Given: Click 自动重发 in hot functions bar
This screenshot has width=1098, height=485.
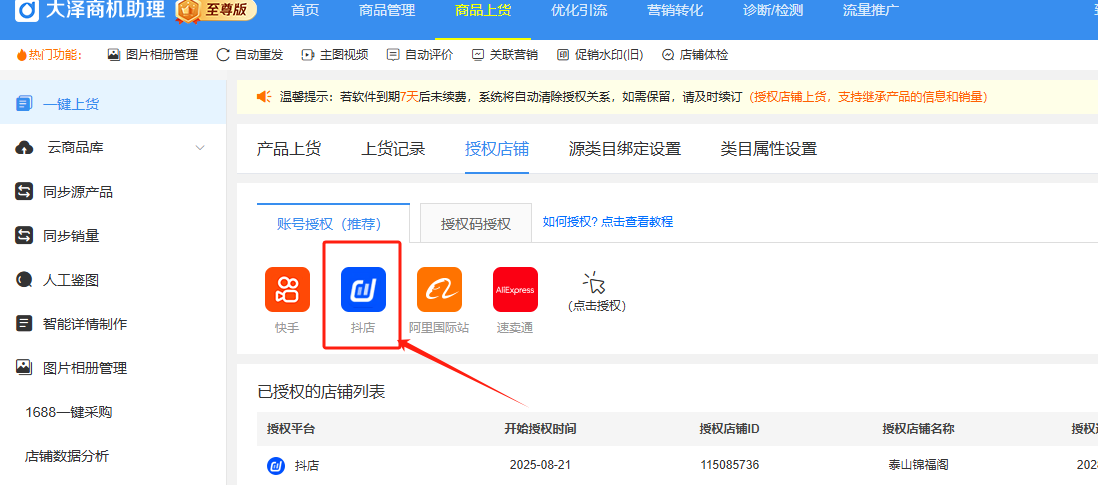Looking at the screenshot, I should (x=250, y=55).
